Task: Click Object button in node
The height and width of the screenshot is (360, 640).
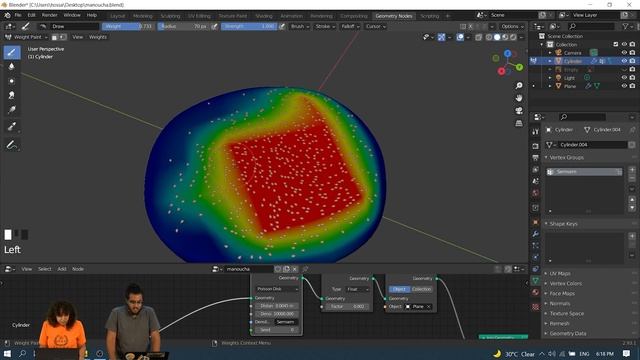Action: point(399,289)
